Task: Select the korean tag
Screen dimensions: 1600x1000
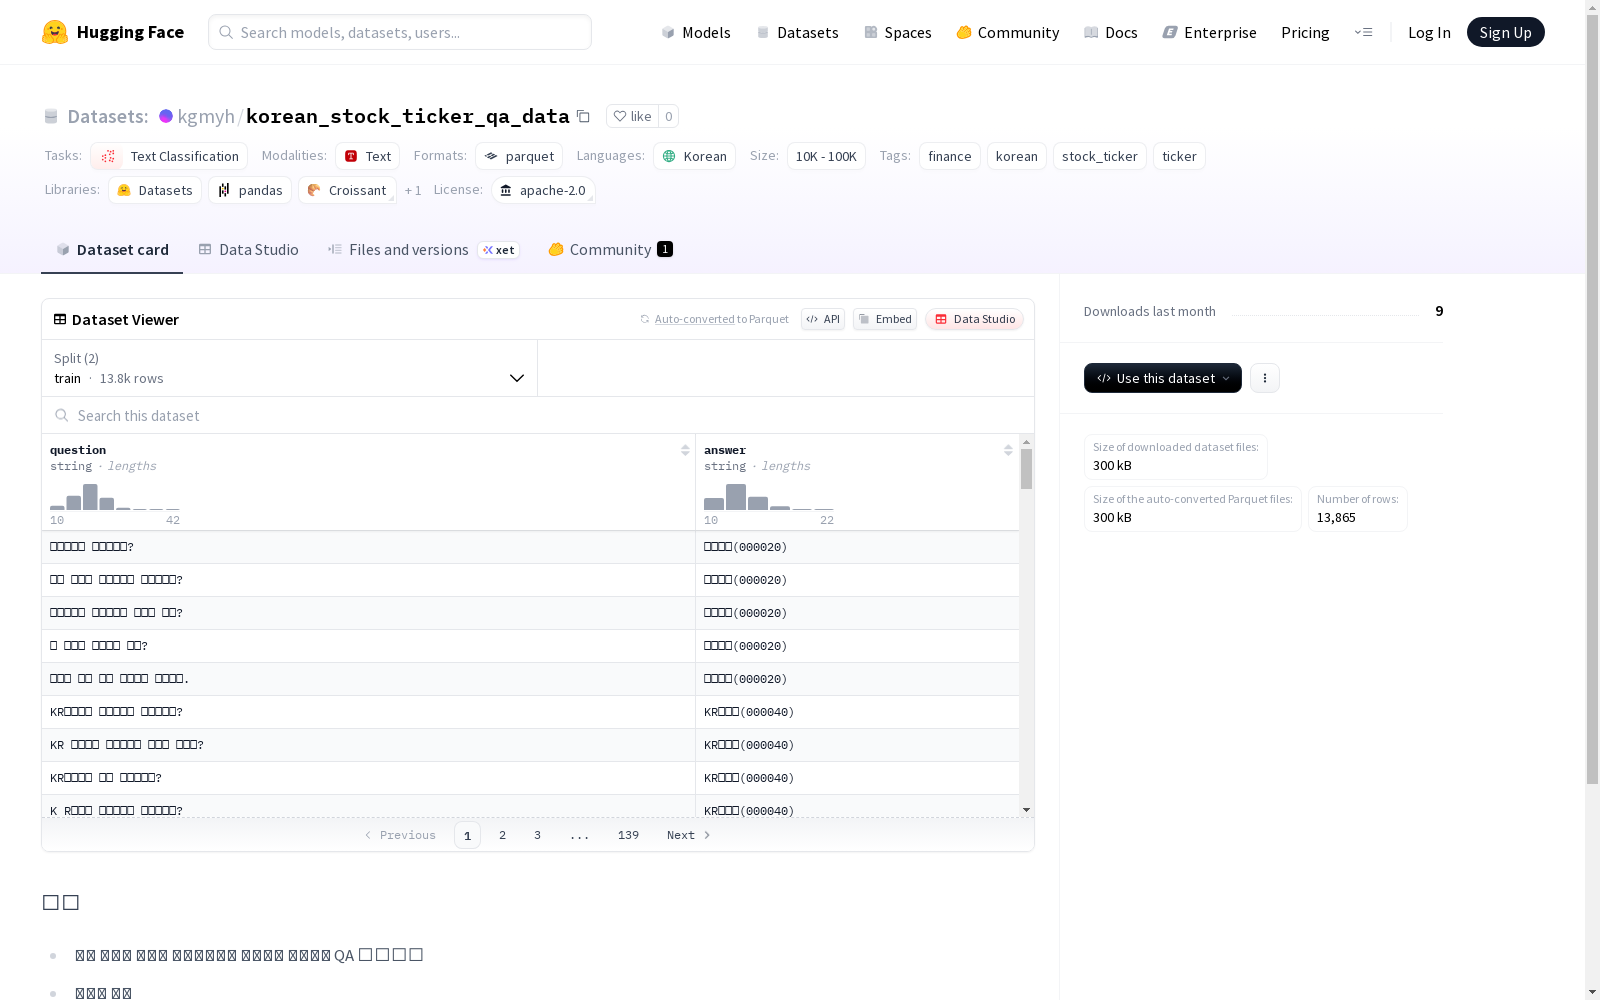Action: coord(1016,156)
